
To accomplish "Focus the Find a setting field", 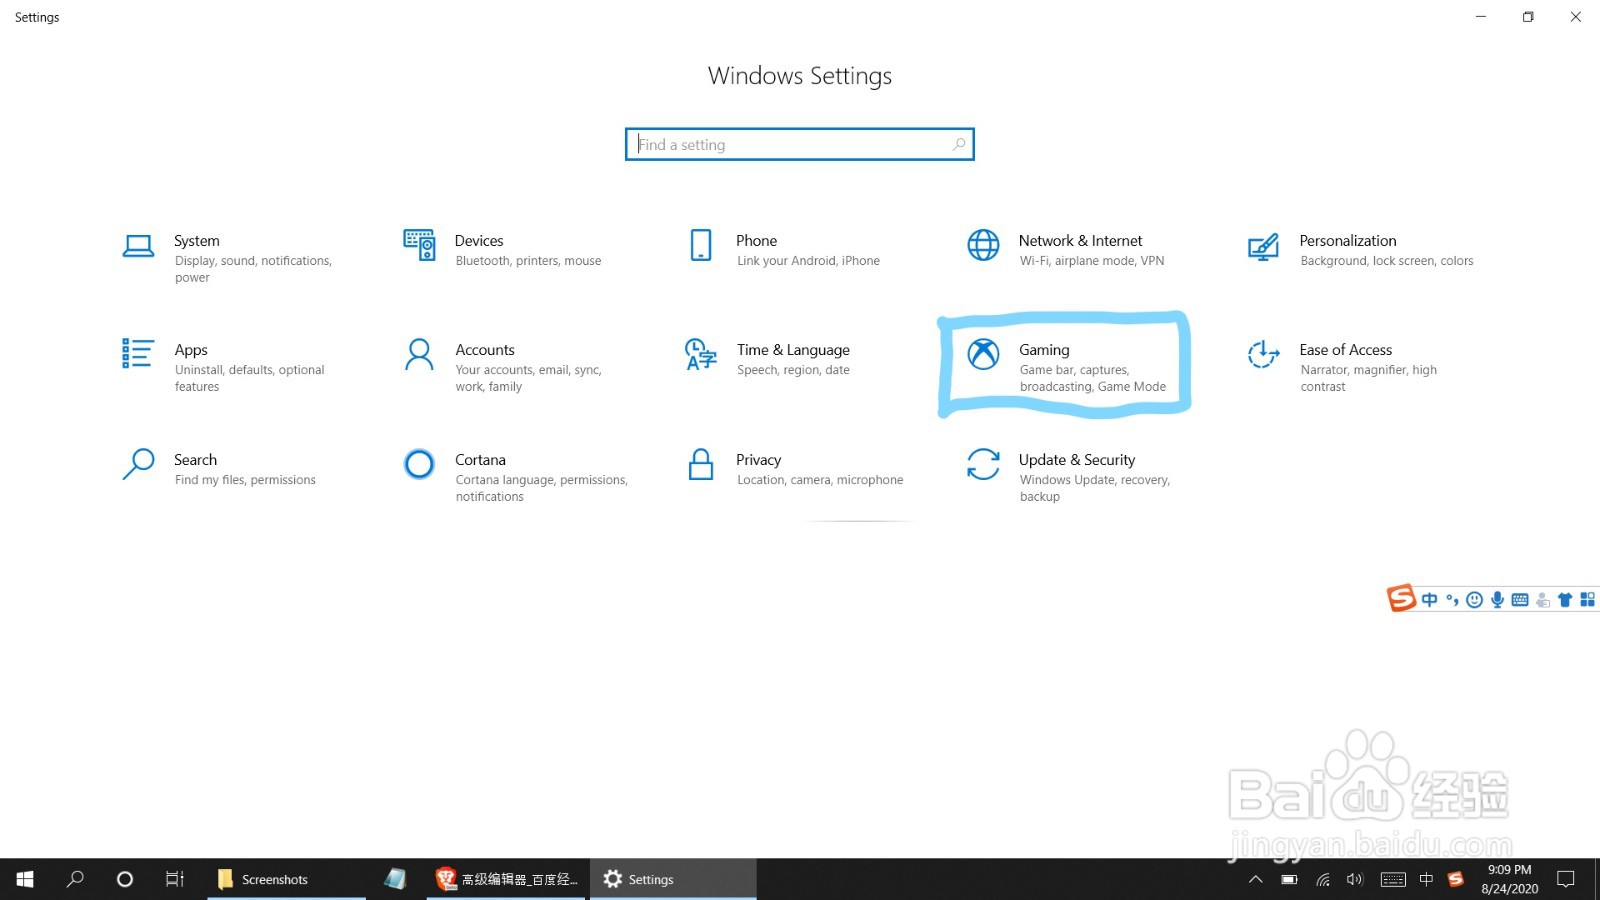I will (x=799, y=144).
